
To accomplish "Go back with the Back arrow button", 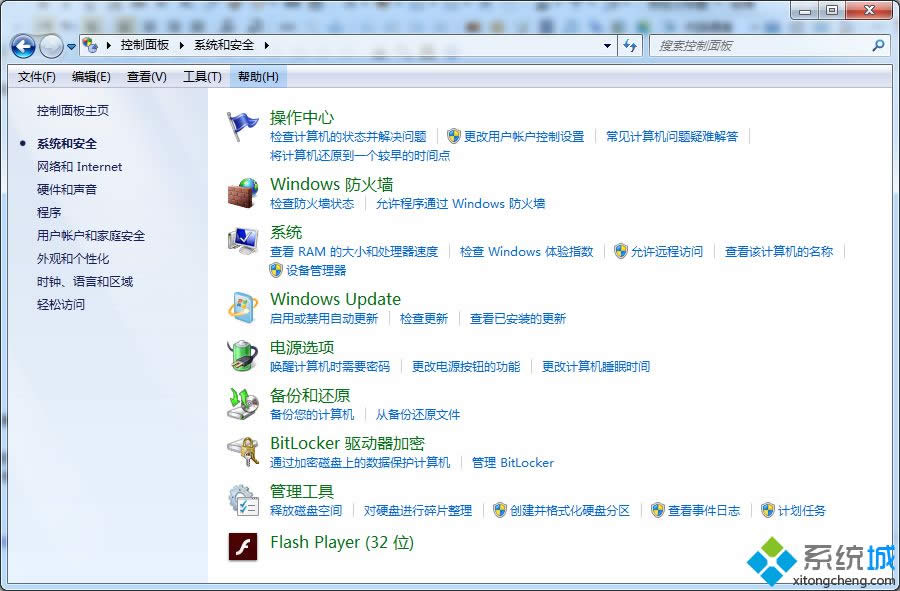I will click(x=23, y=46).
